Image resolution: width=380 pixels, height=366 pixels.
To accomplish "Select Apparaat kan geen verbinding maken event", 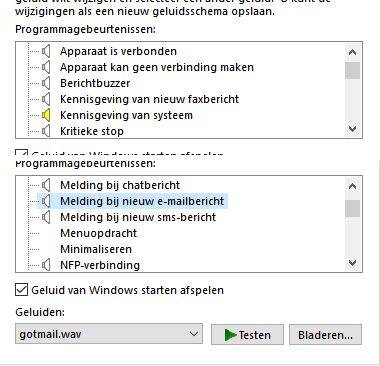I will click(157, 67).
